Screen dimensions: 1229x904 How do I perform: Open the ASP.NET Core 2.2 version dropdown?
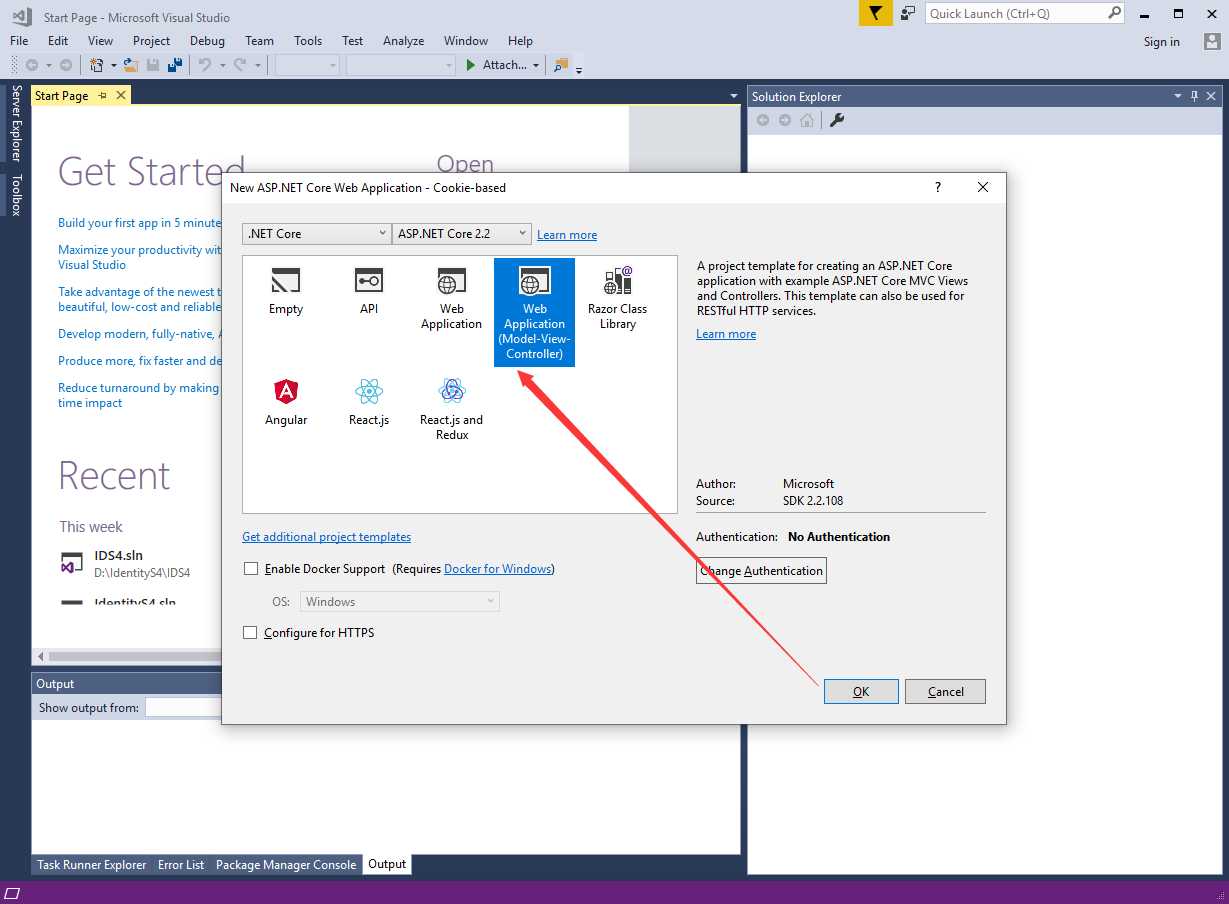(461, 233)
